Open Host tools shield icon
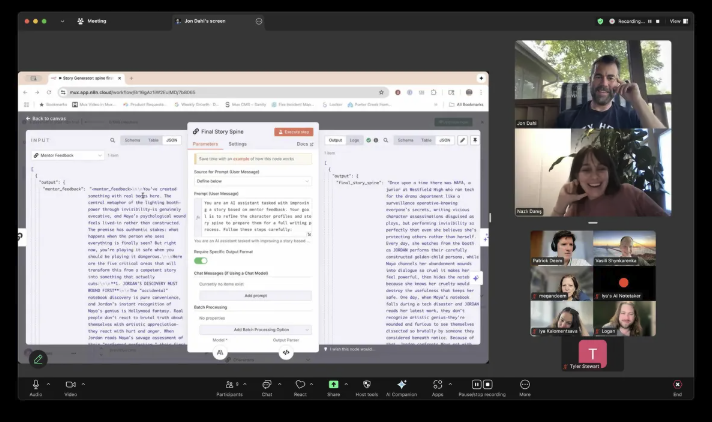This screenshot has width=712, height=422. [366, 385]
